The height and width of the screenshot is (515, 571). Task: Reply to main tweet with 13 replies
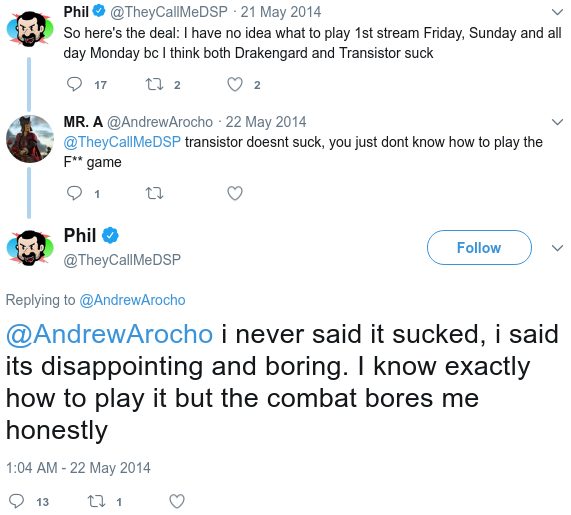pos(16,501)
